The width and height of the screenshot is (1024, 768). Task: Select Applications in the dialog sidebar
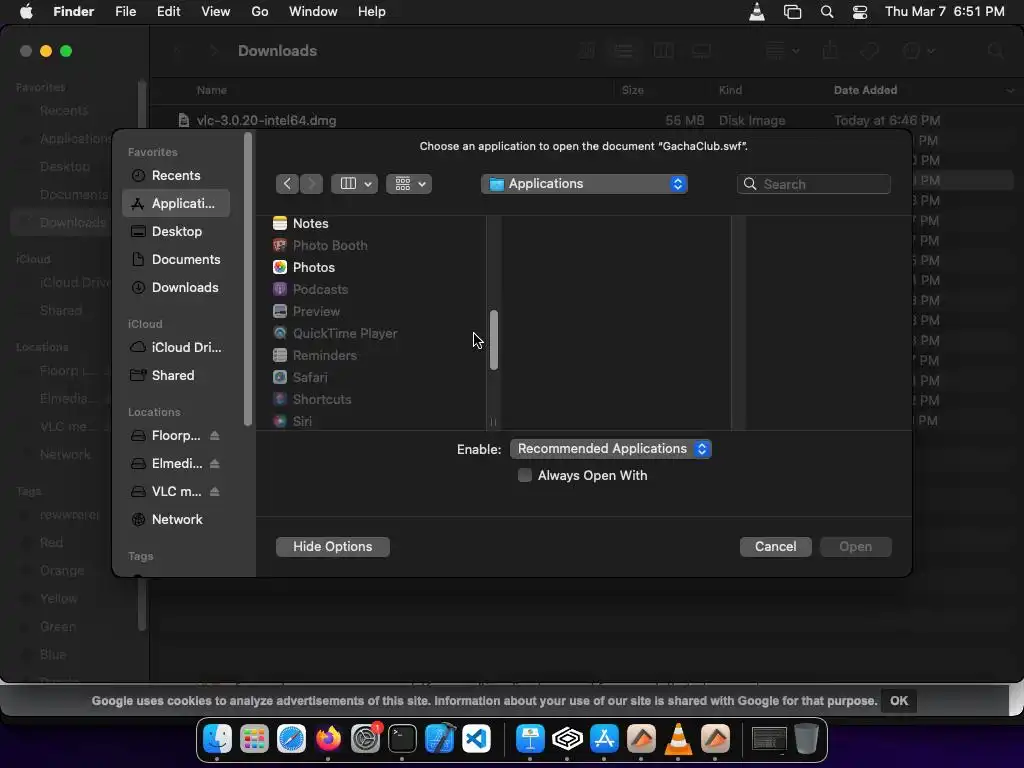(x=176, y=203)
